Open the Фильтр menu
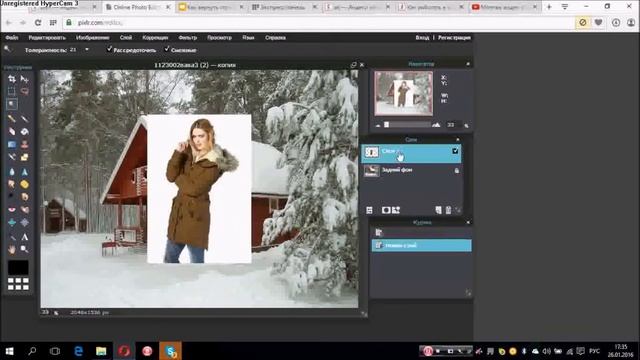 [x=188, y=38]
